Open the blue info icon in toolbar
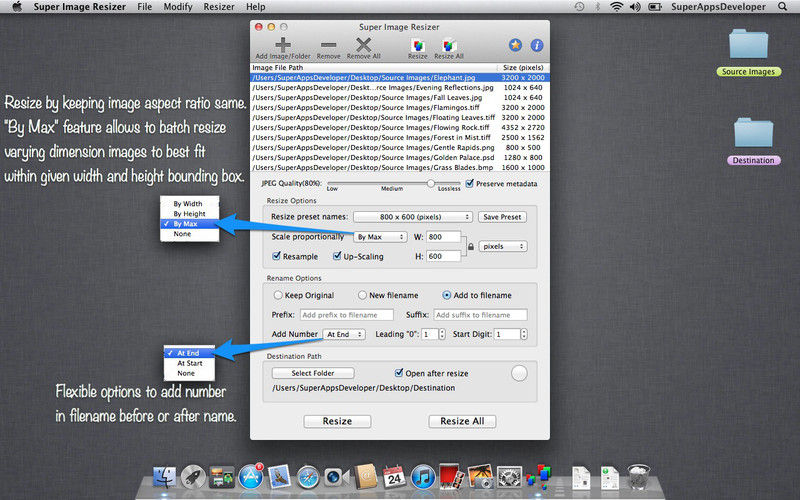The image size is (800, 500). 537,45
